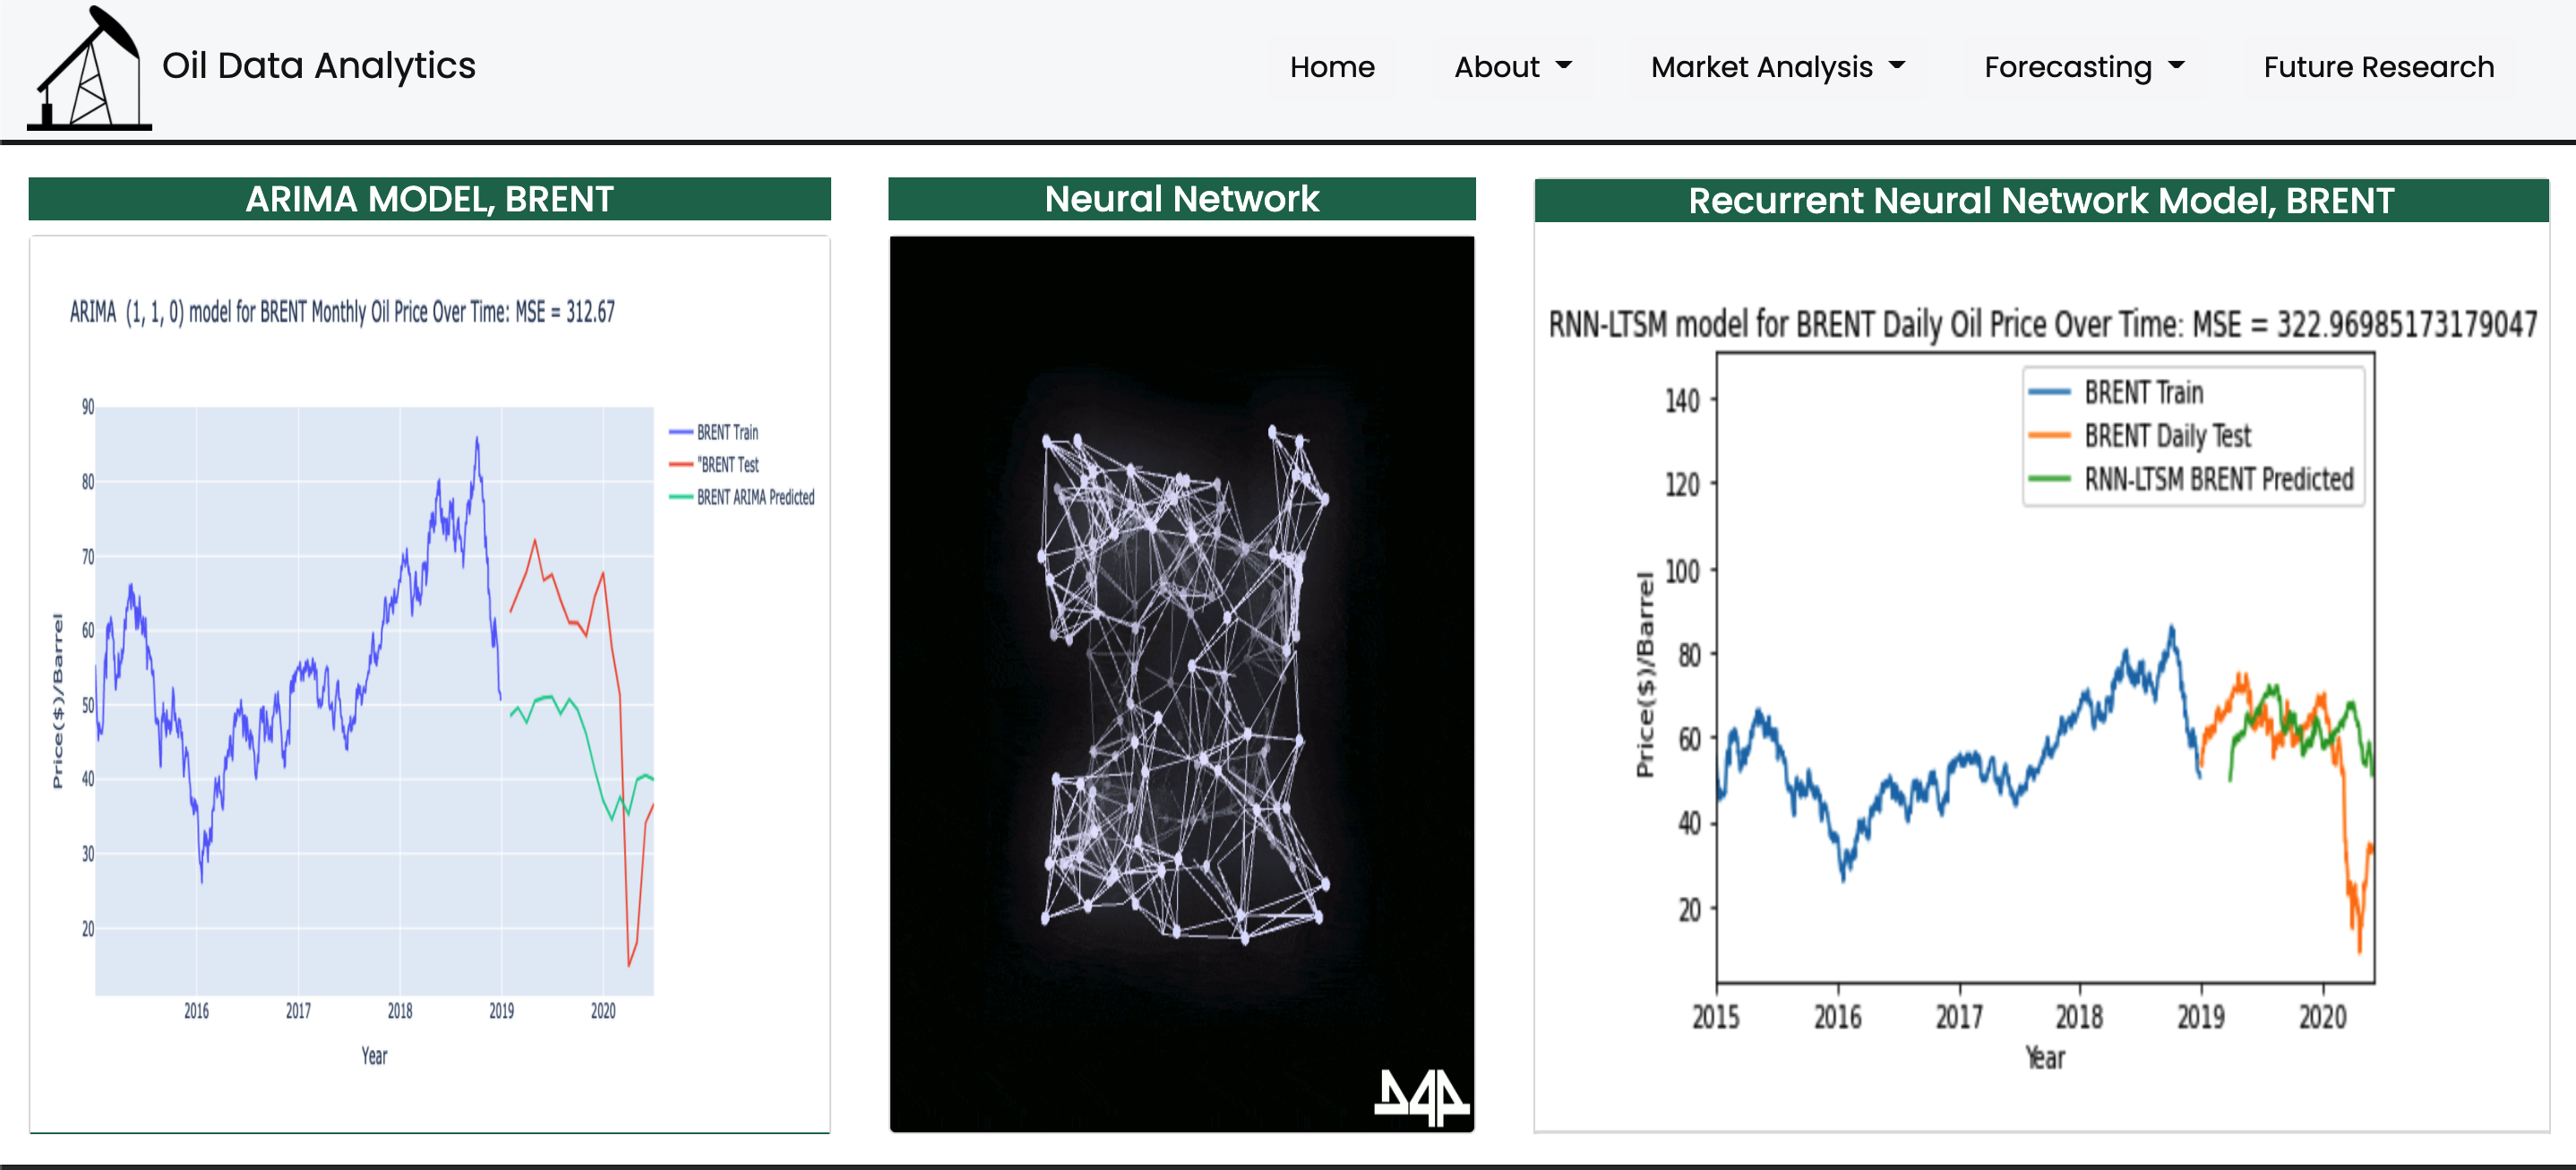Click the oil pump jack logo
Image resolution: width=2576 pixels, height=1170 pixels.
tap(88, 68)
